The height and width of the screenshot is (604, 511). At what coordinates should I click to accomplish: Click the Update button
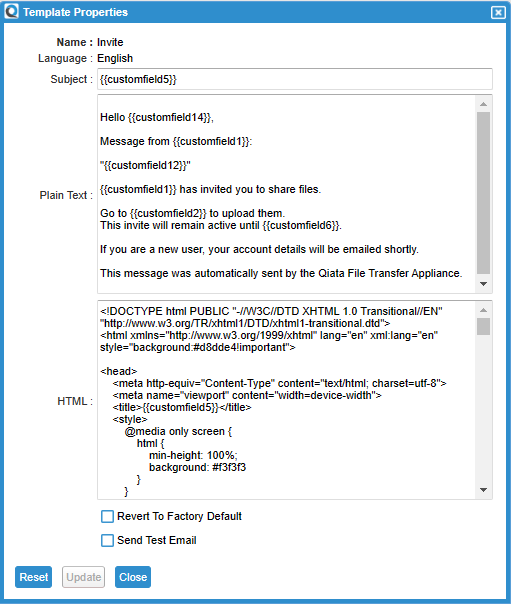click(84, 577)
